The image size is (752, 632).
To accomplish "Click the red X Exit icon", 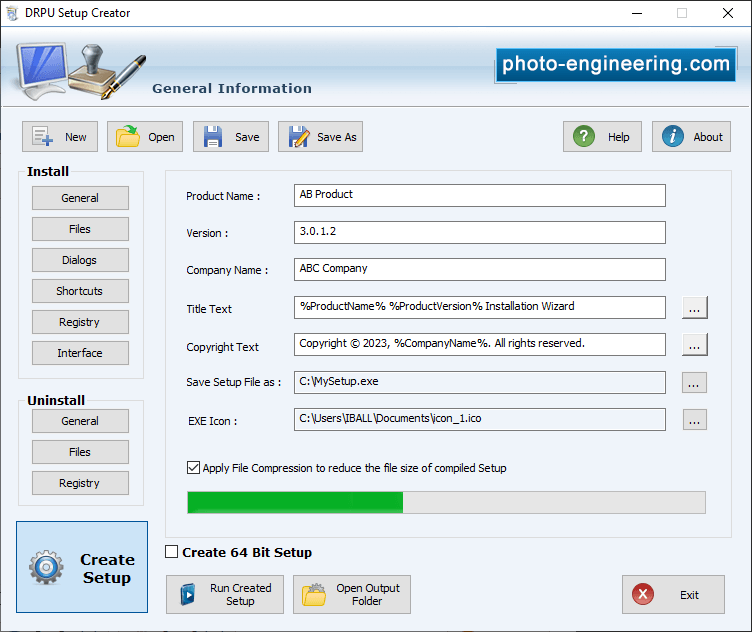I will click(x=643, y=595).
